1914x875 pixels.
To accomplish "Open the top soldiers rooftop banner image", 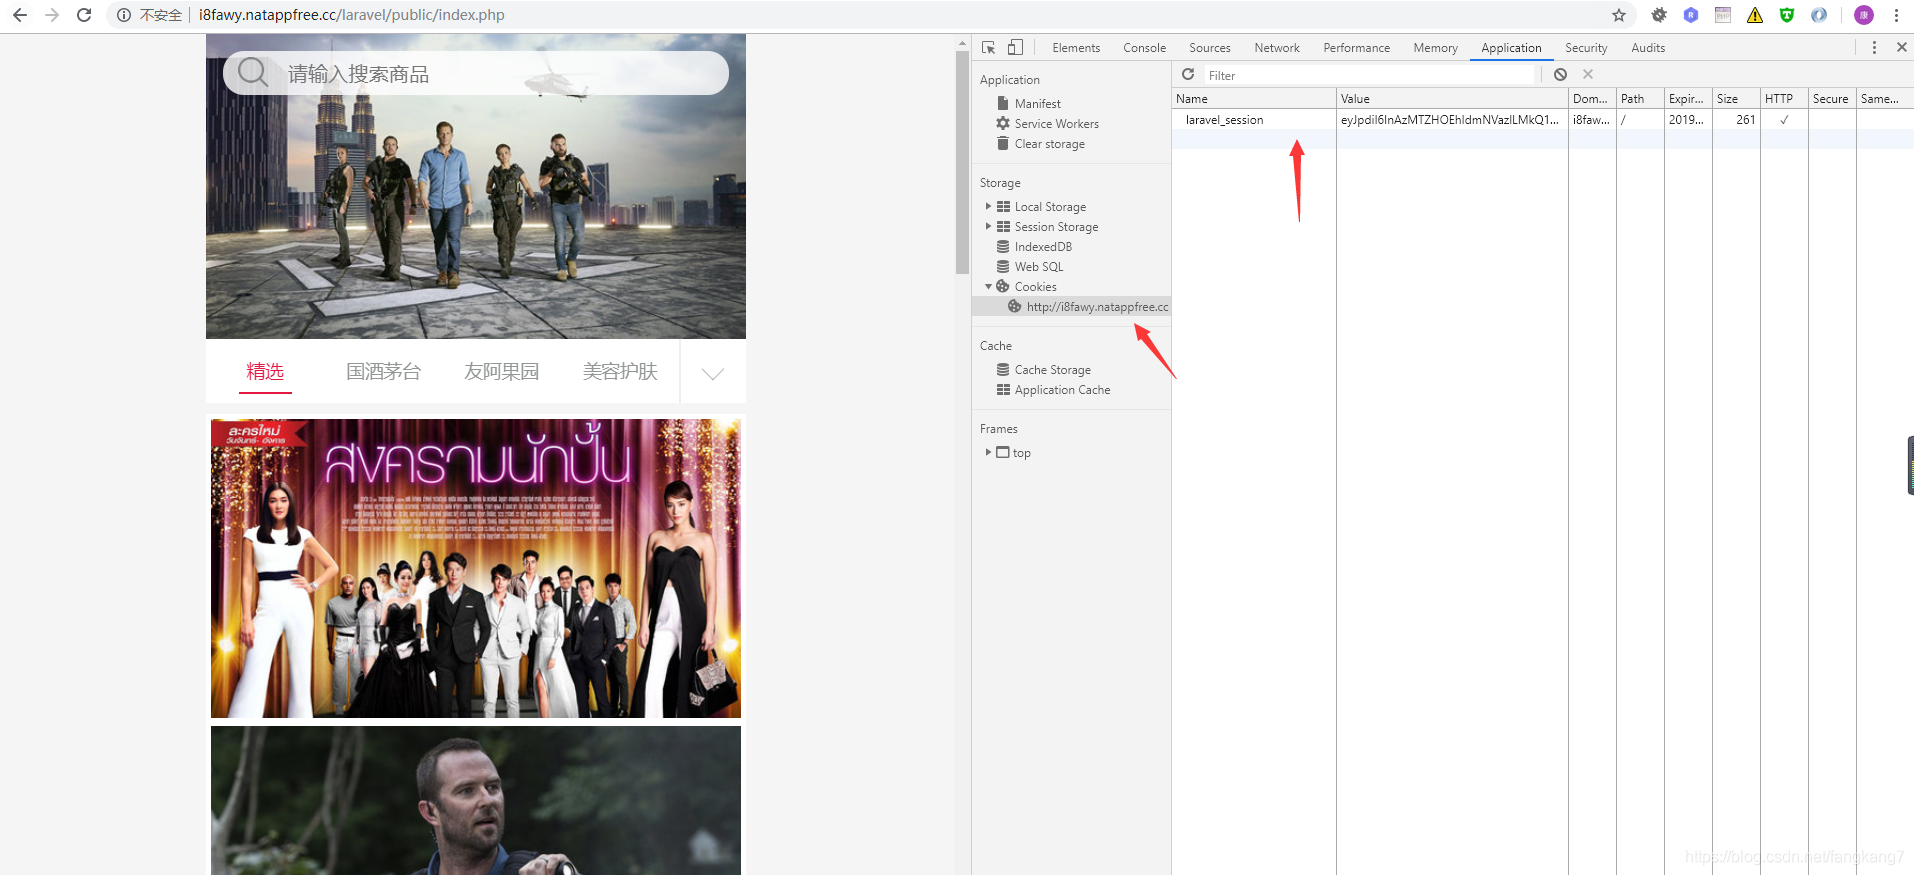I will coord(476,187).
